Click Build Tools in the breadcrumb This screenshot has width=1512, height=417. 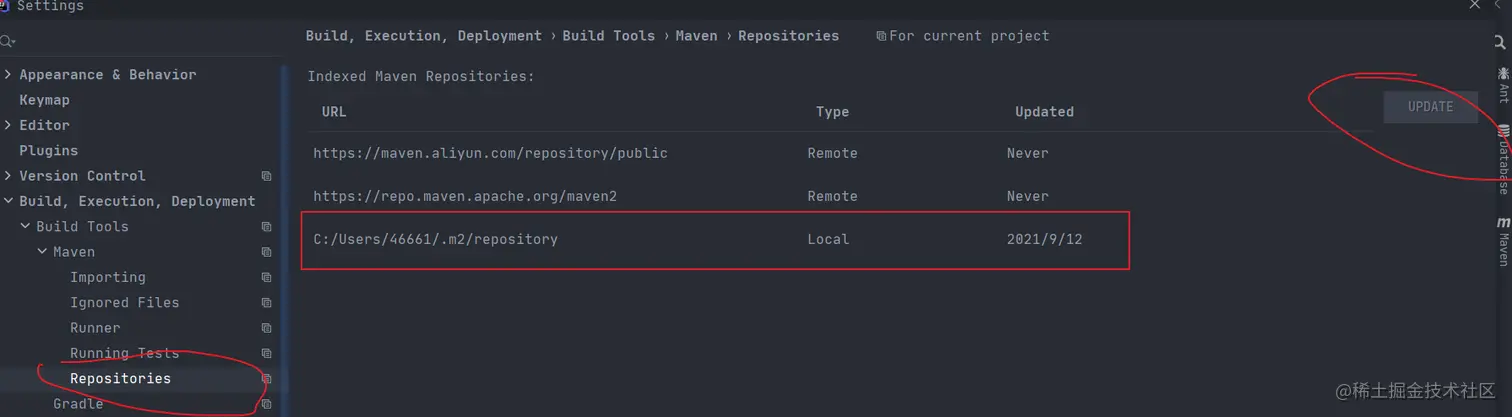pos(608,36)
